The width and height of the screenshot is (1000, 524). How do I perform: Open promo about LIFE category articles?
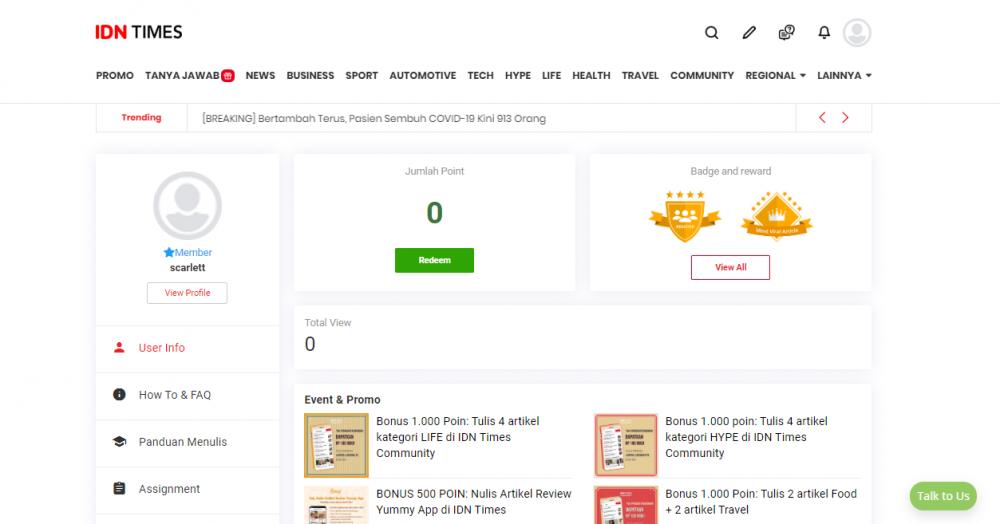457,437
